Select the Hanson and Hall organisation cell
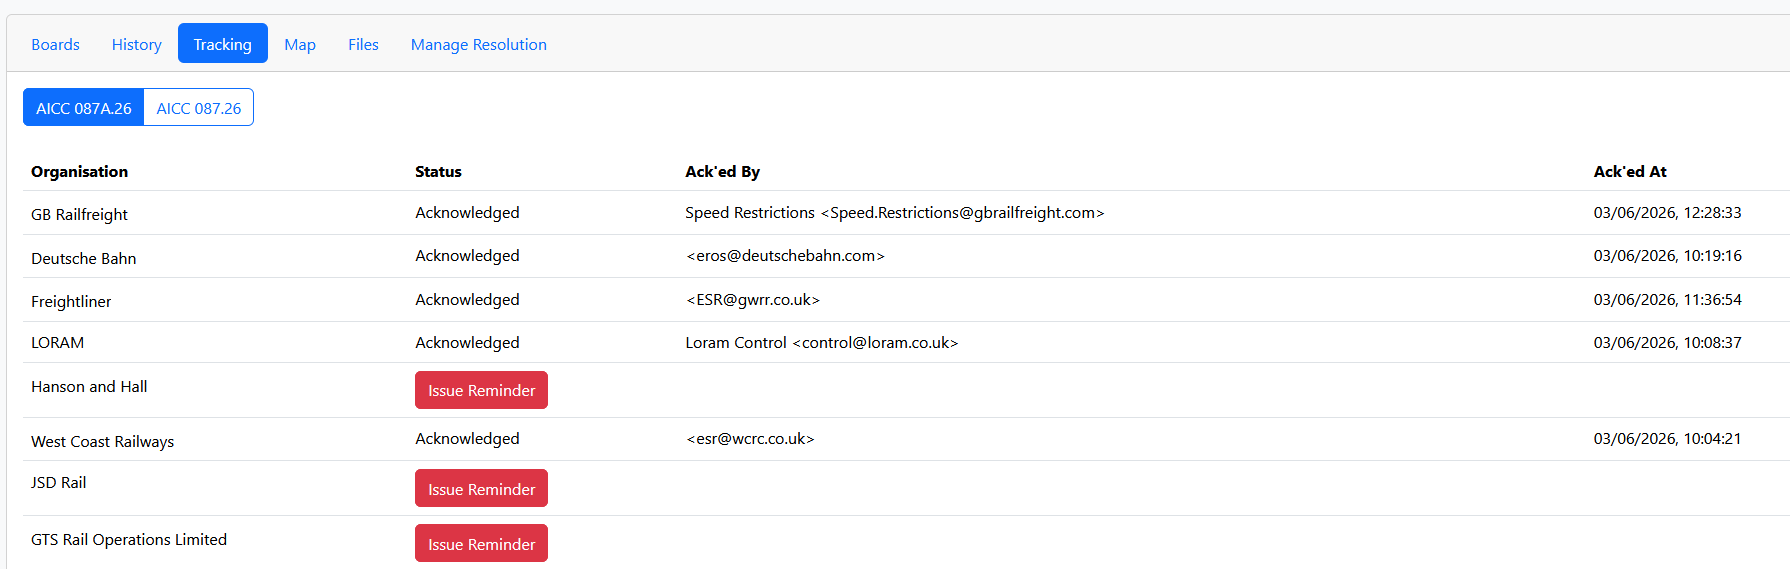 tap(89, 386)
